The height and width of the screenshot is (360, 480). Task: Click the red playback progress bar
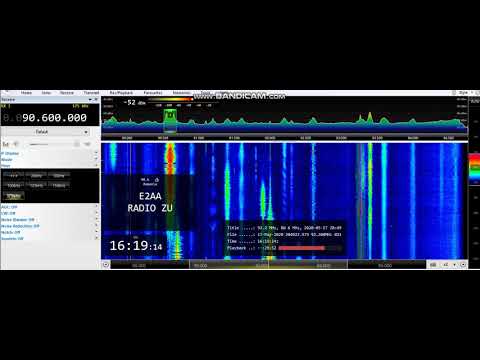[x=301, y=248]
